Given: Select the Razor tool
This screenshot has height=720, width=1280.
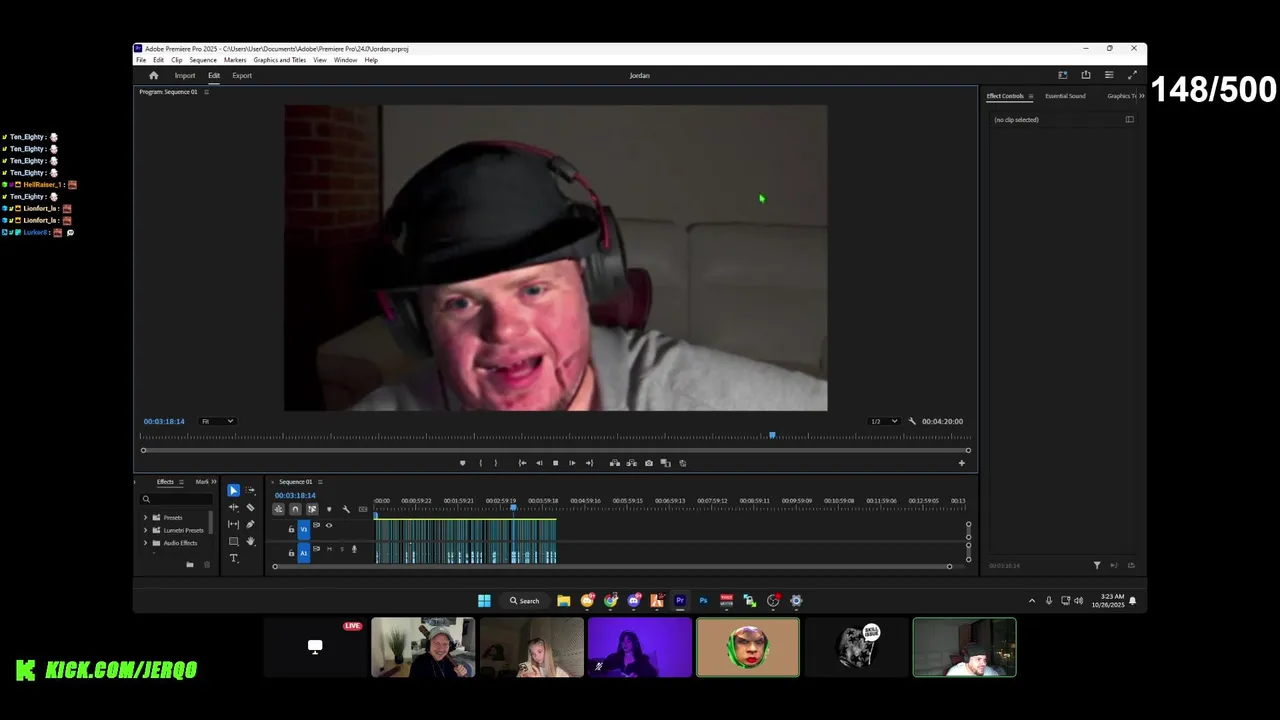Looking at the screenshot, I should point(250,507).
